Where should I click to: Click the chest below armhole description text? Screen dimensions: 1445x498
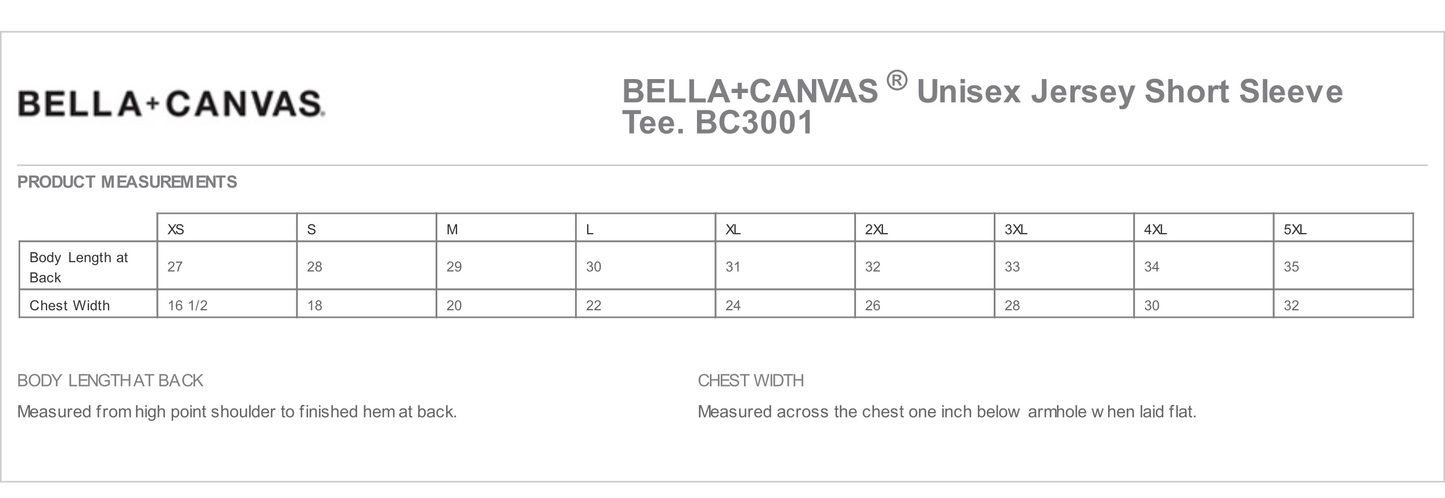point(946,412)
